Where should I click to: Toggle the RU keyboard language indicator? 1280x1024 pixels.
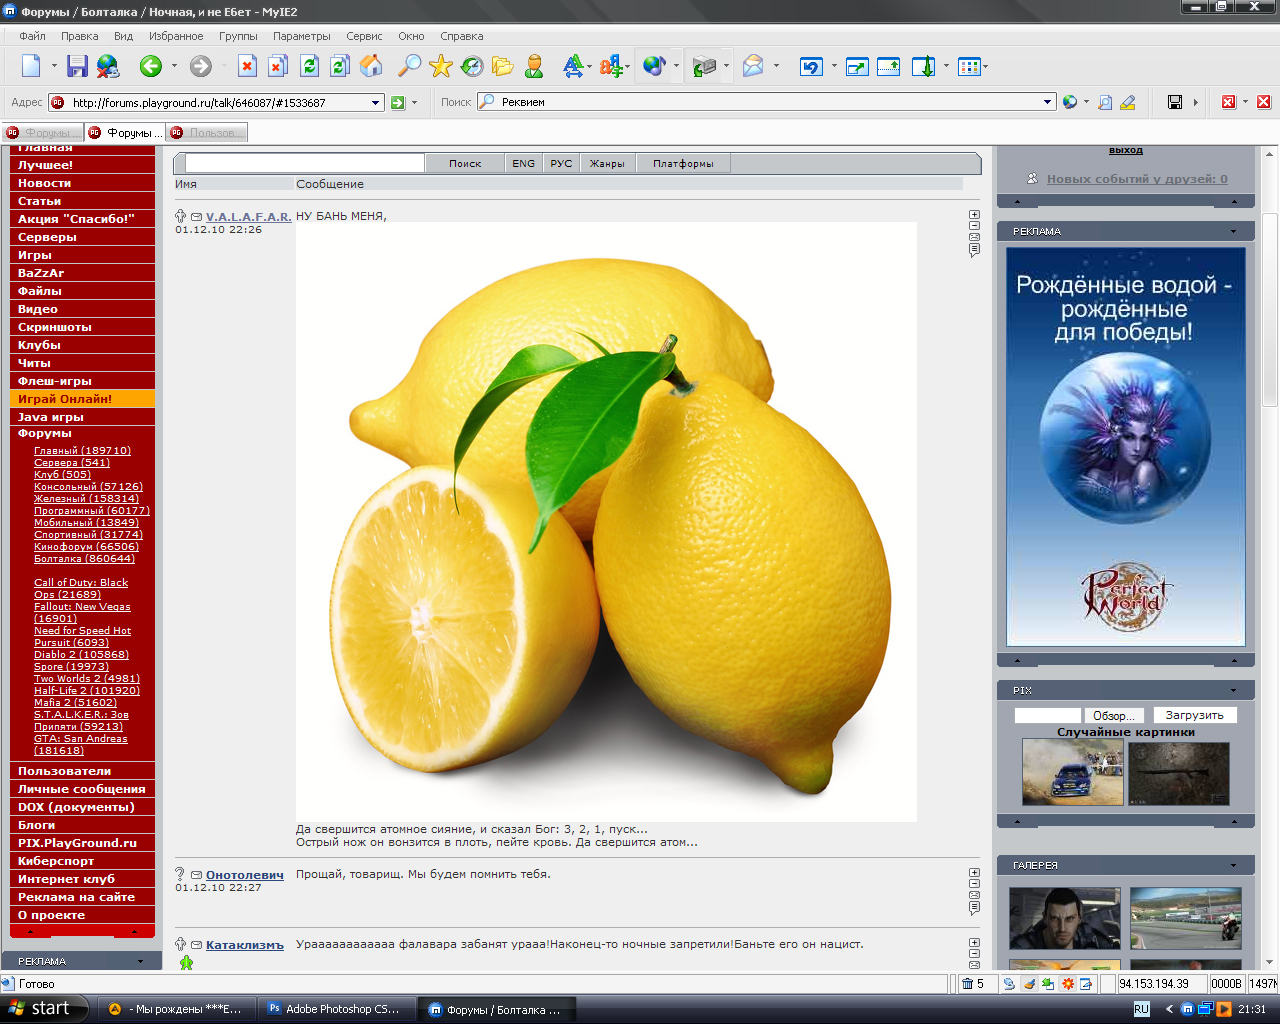1141,1009
